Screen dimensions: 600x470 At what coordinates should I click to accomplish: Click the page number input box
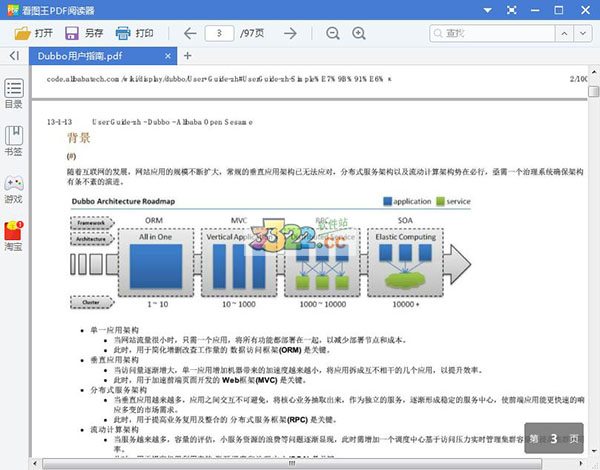tap(219, 33)
